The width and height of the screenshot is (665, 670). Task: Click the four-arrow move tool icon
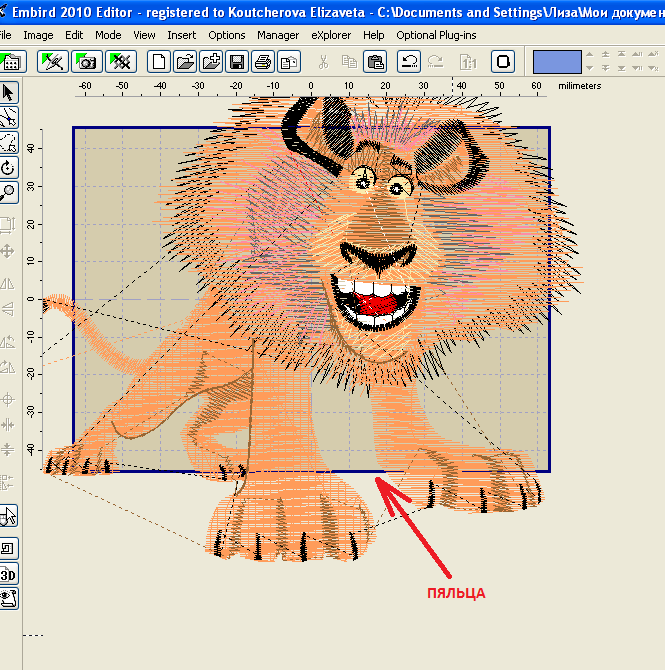click(x=7, y=251)
